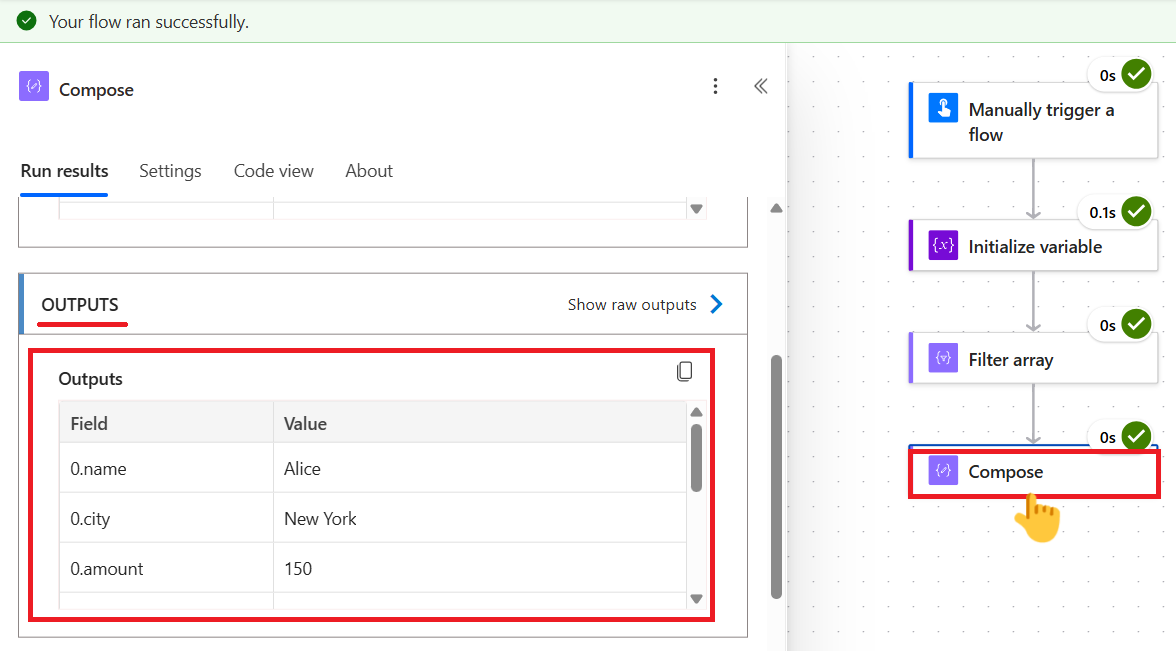This screenshot has height=651, width=1176.
Task: Click the Filter array node icon
Action: coord(943,358)
